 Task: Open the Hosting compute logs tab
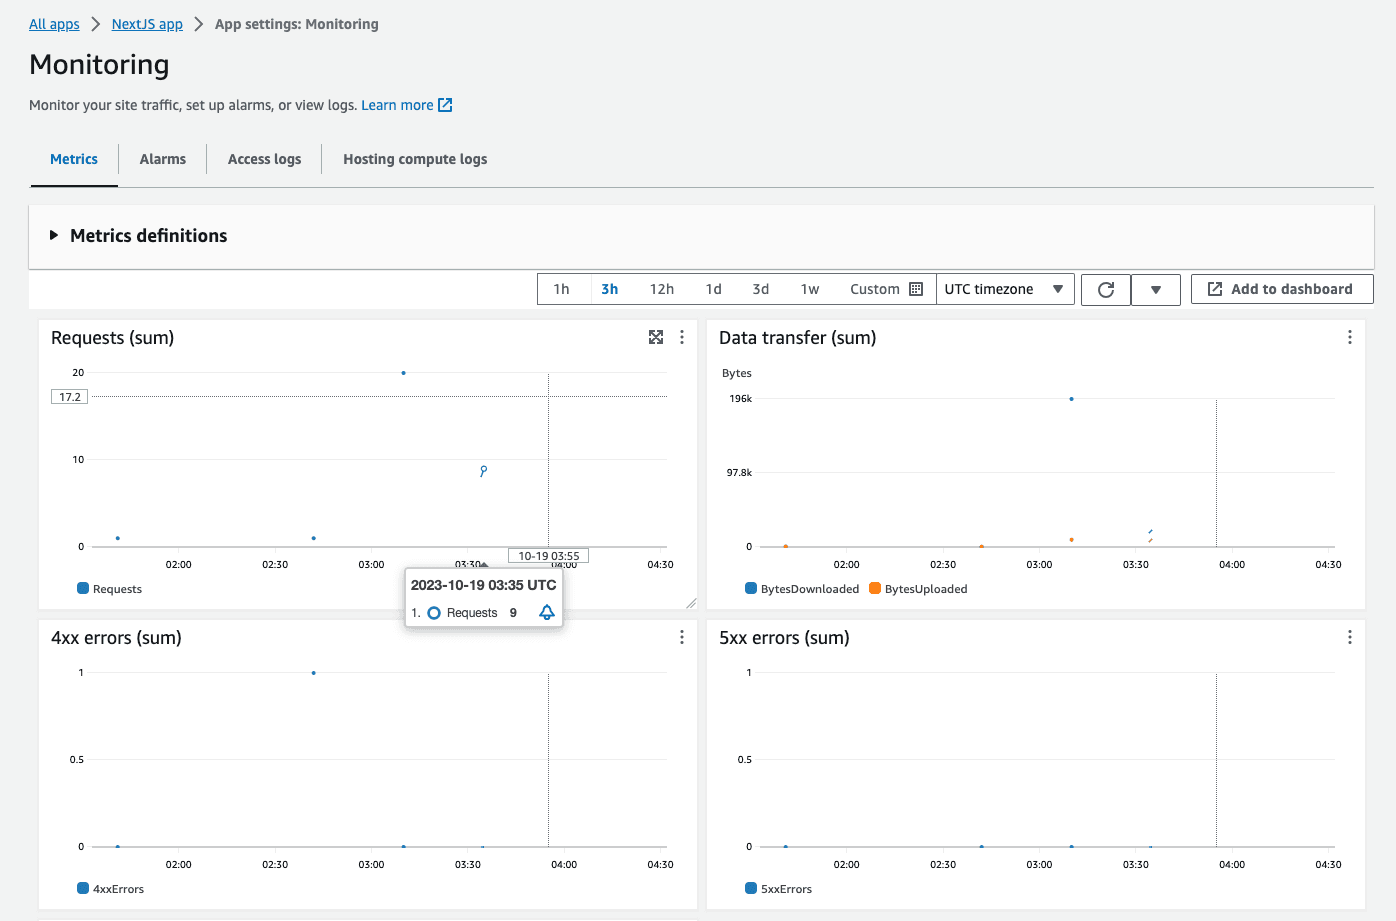point(414,158)
